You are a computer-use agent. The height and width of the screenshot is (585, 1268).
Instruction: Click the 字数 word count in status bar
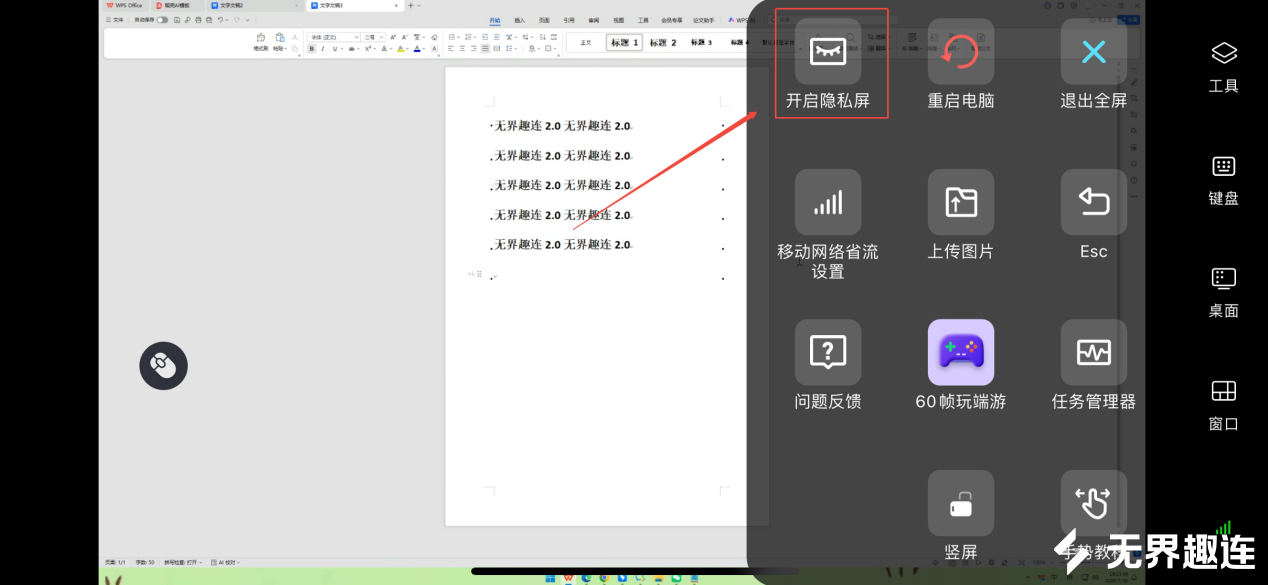(x=145, y=562)
